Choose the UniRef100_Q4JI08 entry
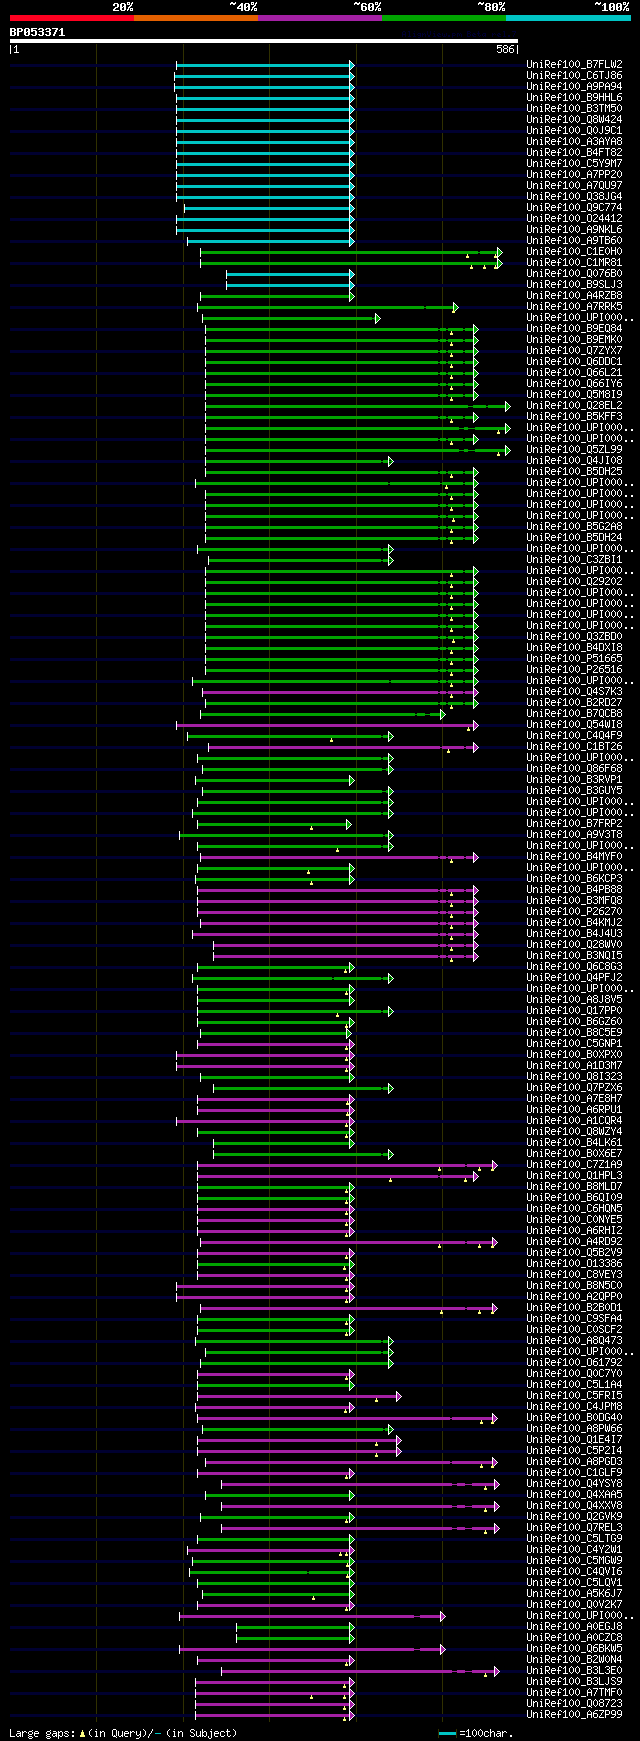 (574, 461)
